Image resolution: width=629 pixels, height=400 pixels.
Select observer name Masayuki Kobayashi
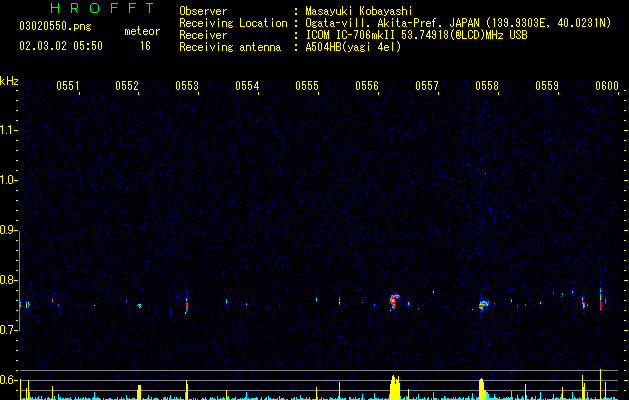coord(359,11)
